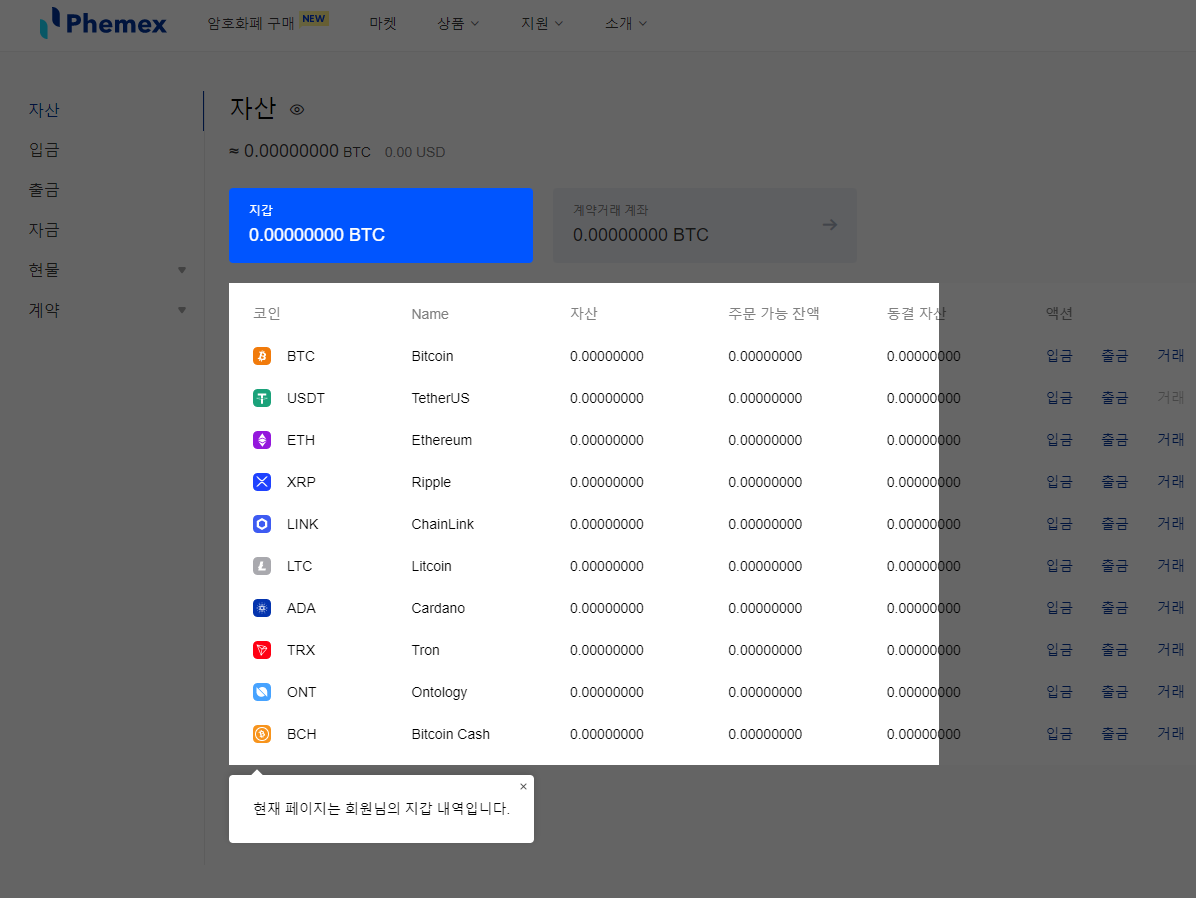
Task: Expand the 현물 sidebar section
Action: coord(182,270)
